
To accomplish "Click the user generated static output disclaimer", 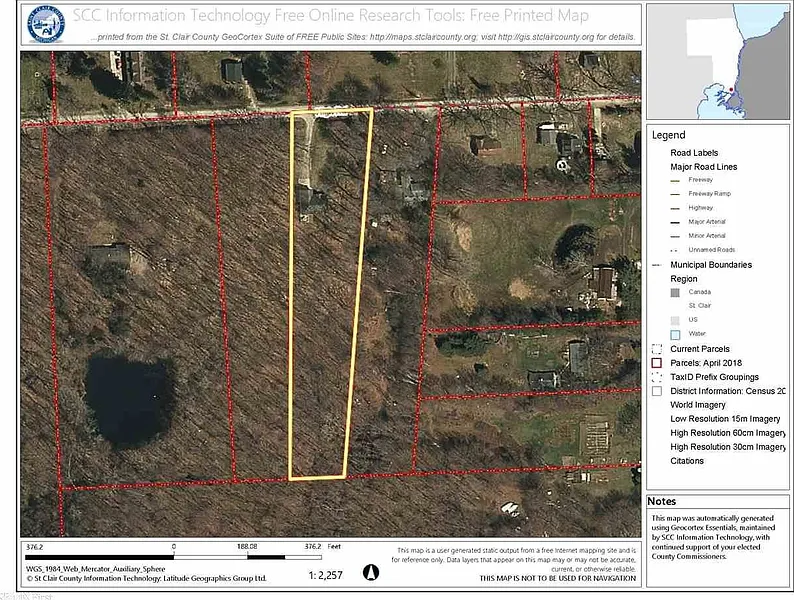I will click(513, 559).
